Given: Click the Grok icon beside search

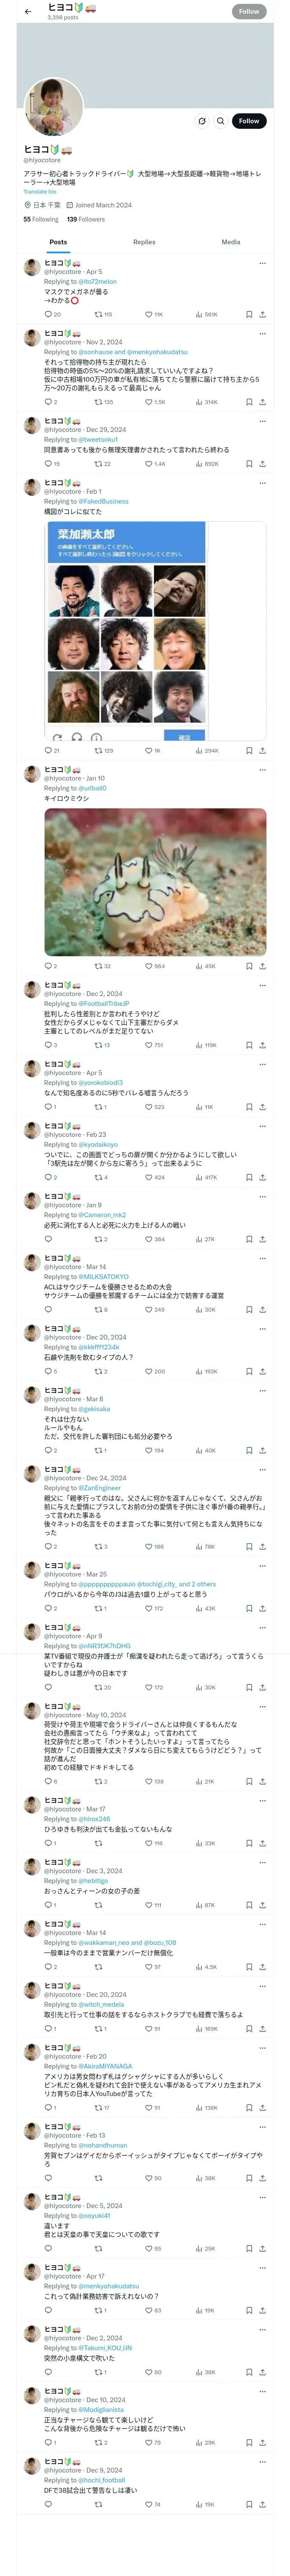Looking at the screenshot, I should 202,121.
